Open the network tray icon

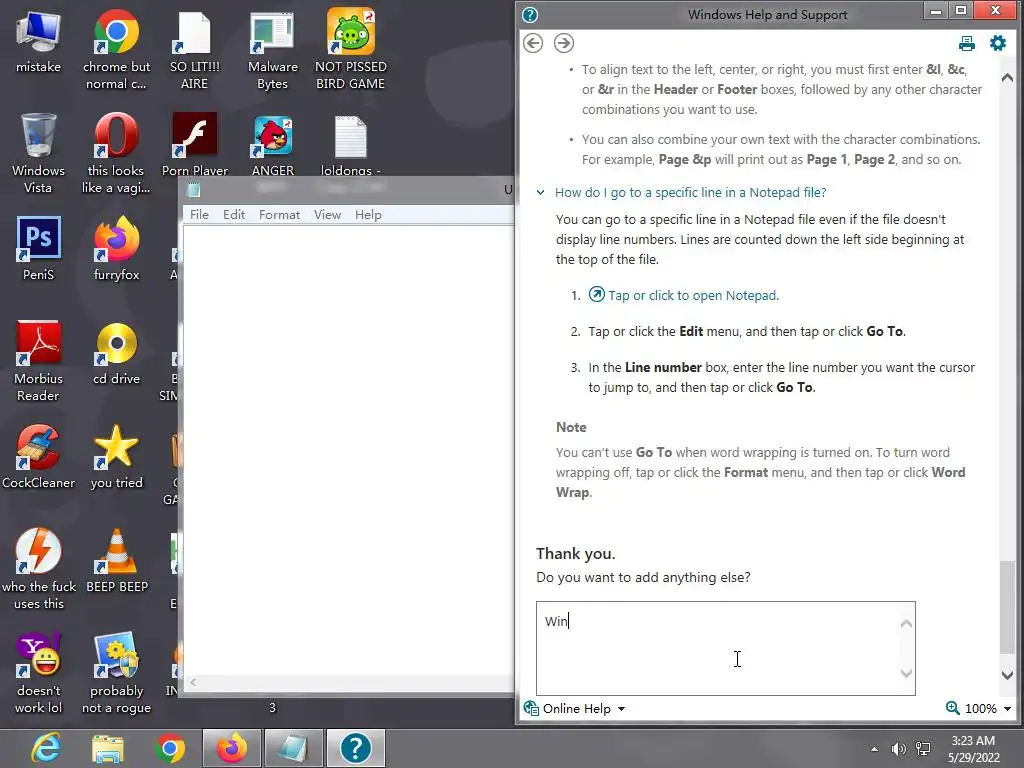(923, 749)
